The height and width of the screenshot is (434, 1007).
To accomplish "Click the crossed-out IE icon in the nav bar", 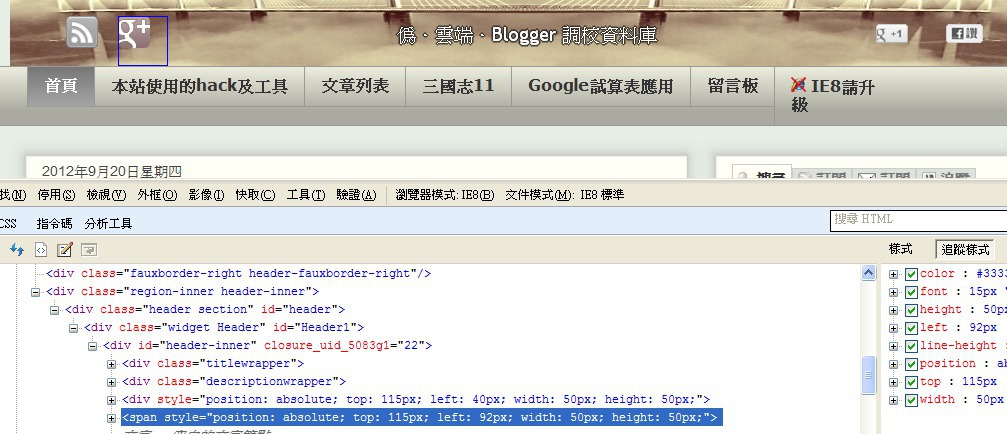I will pyautogui.click(x=798, y=85).
